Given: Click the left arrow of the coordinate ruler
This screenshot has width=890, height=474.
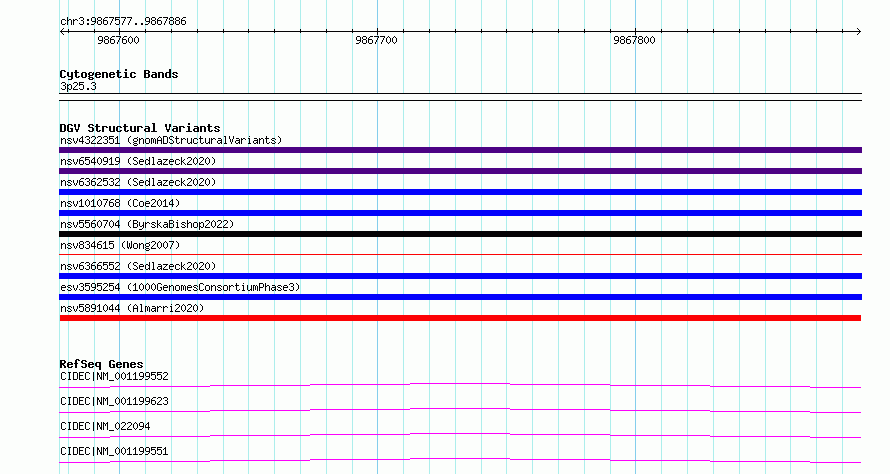Looking at the screenshot, I should pyautogui.click(x=63, y=32).
